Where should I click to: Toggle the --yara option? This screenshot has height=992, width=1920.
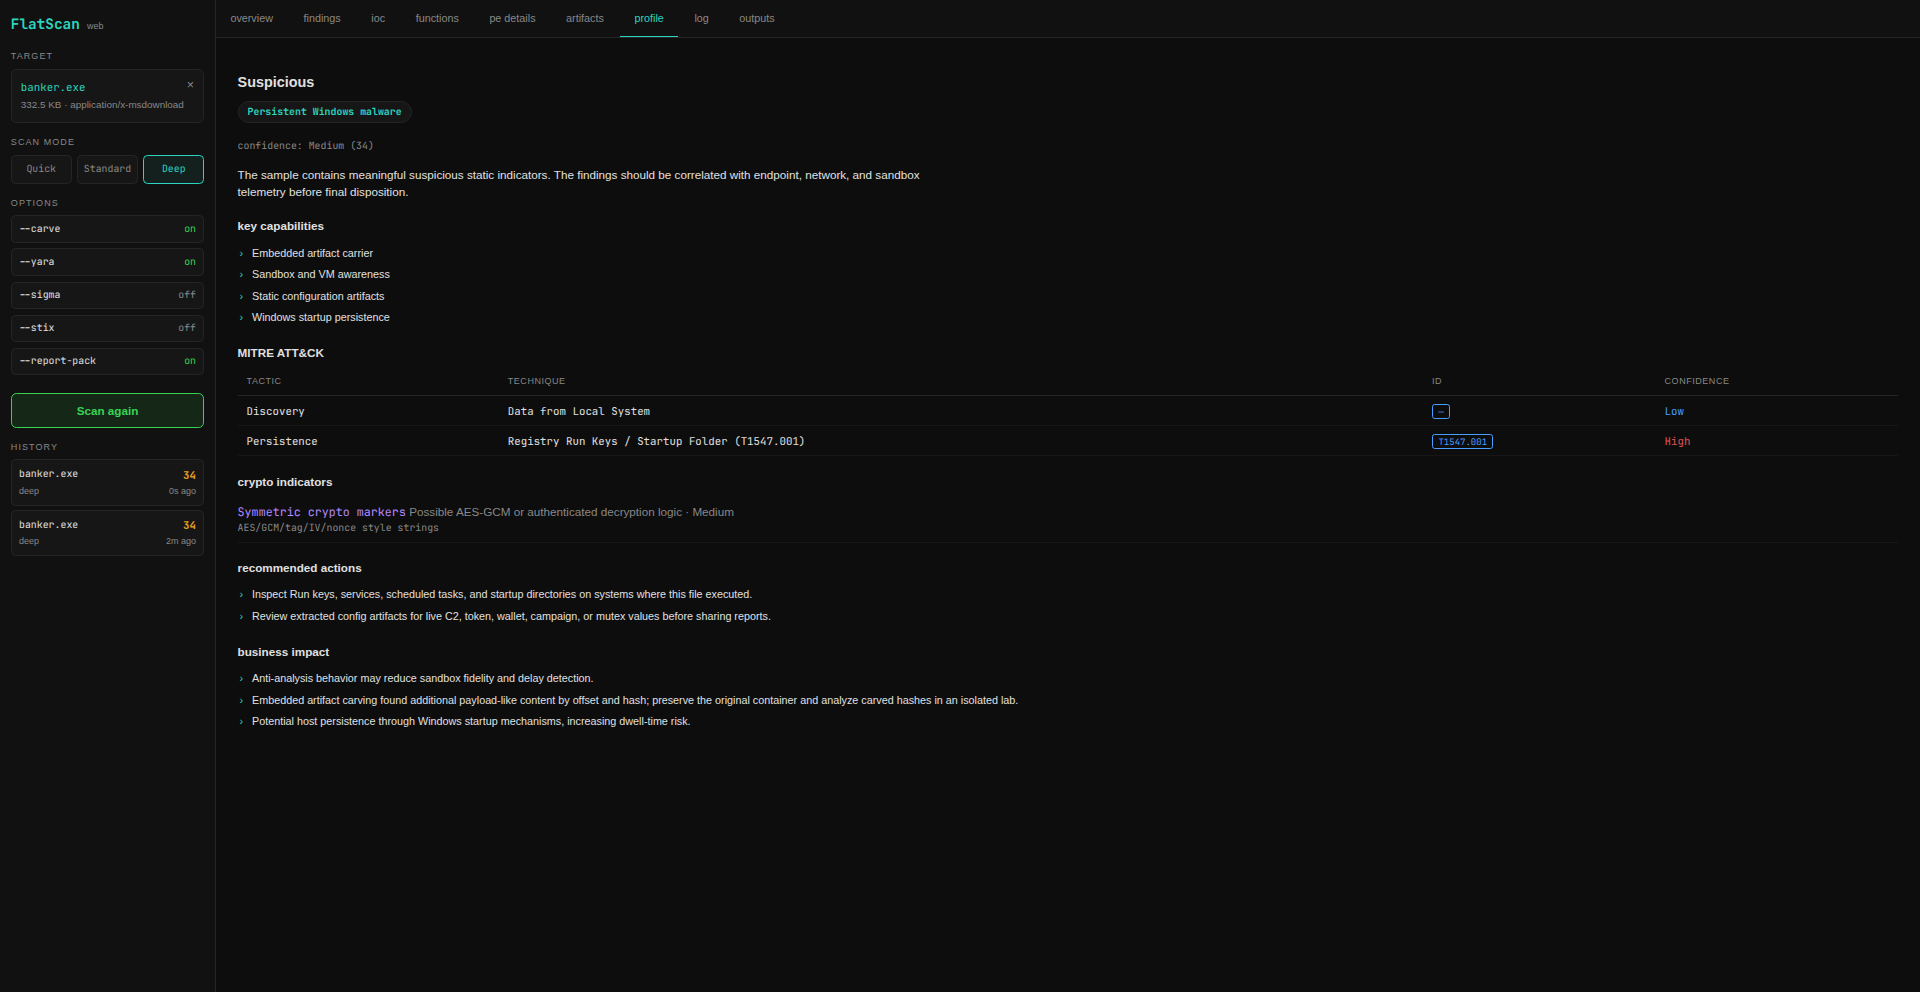[107, 262]
